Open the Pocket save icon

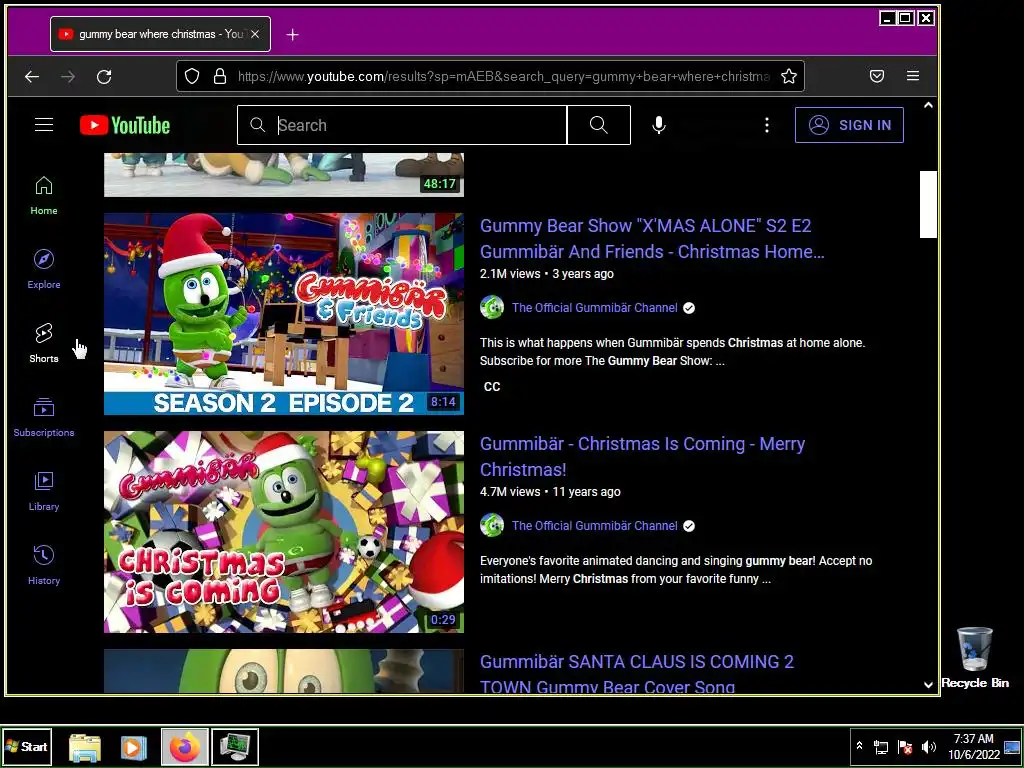coord(877,76)
